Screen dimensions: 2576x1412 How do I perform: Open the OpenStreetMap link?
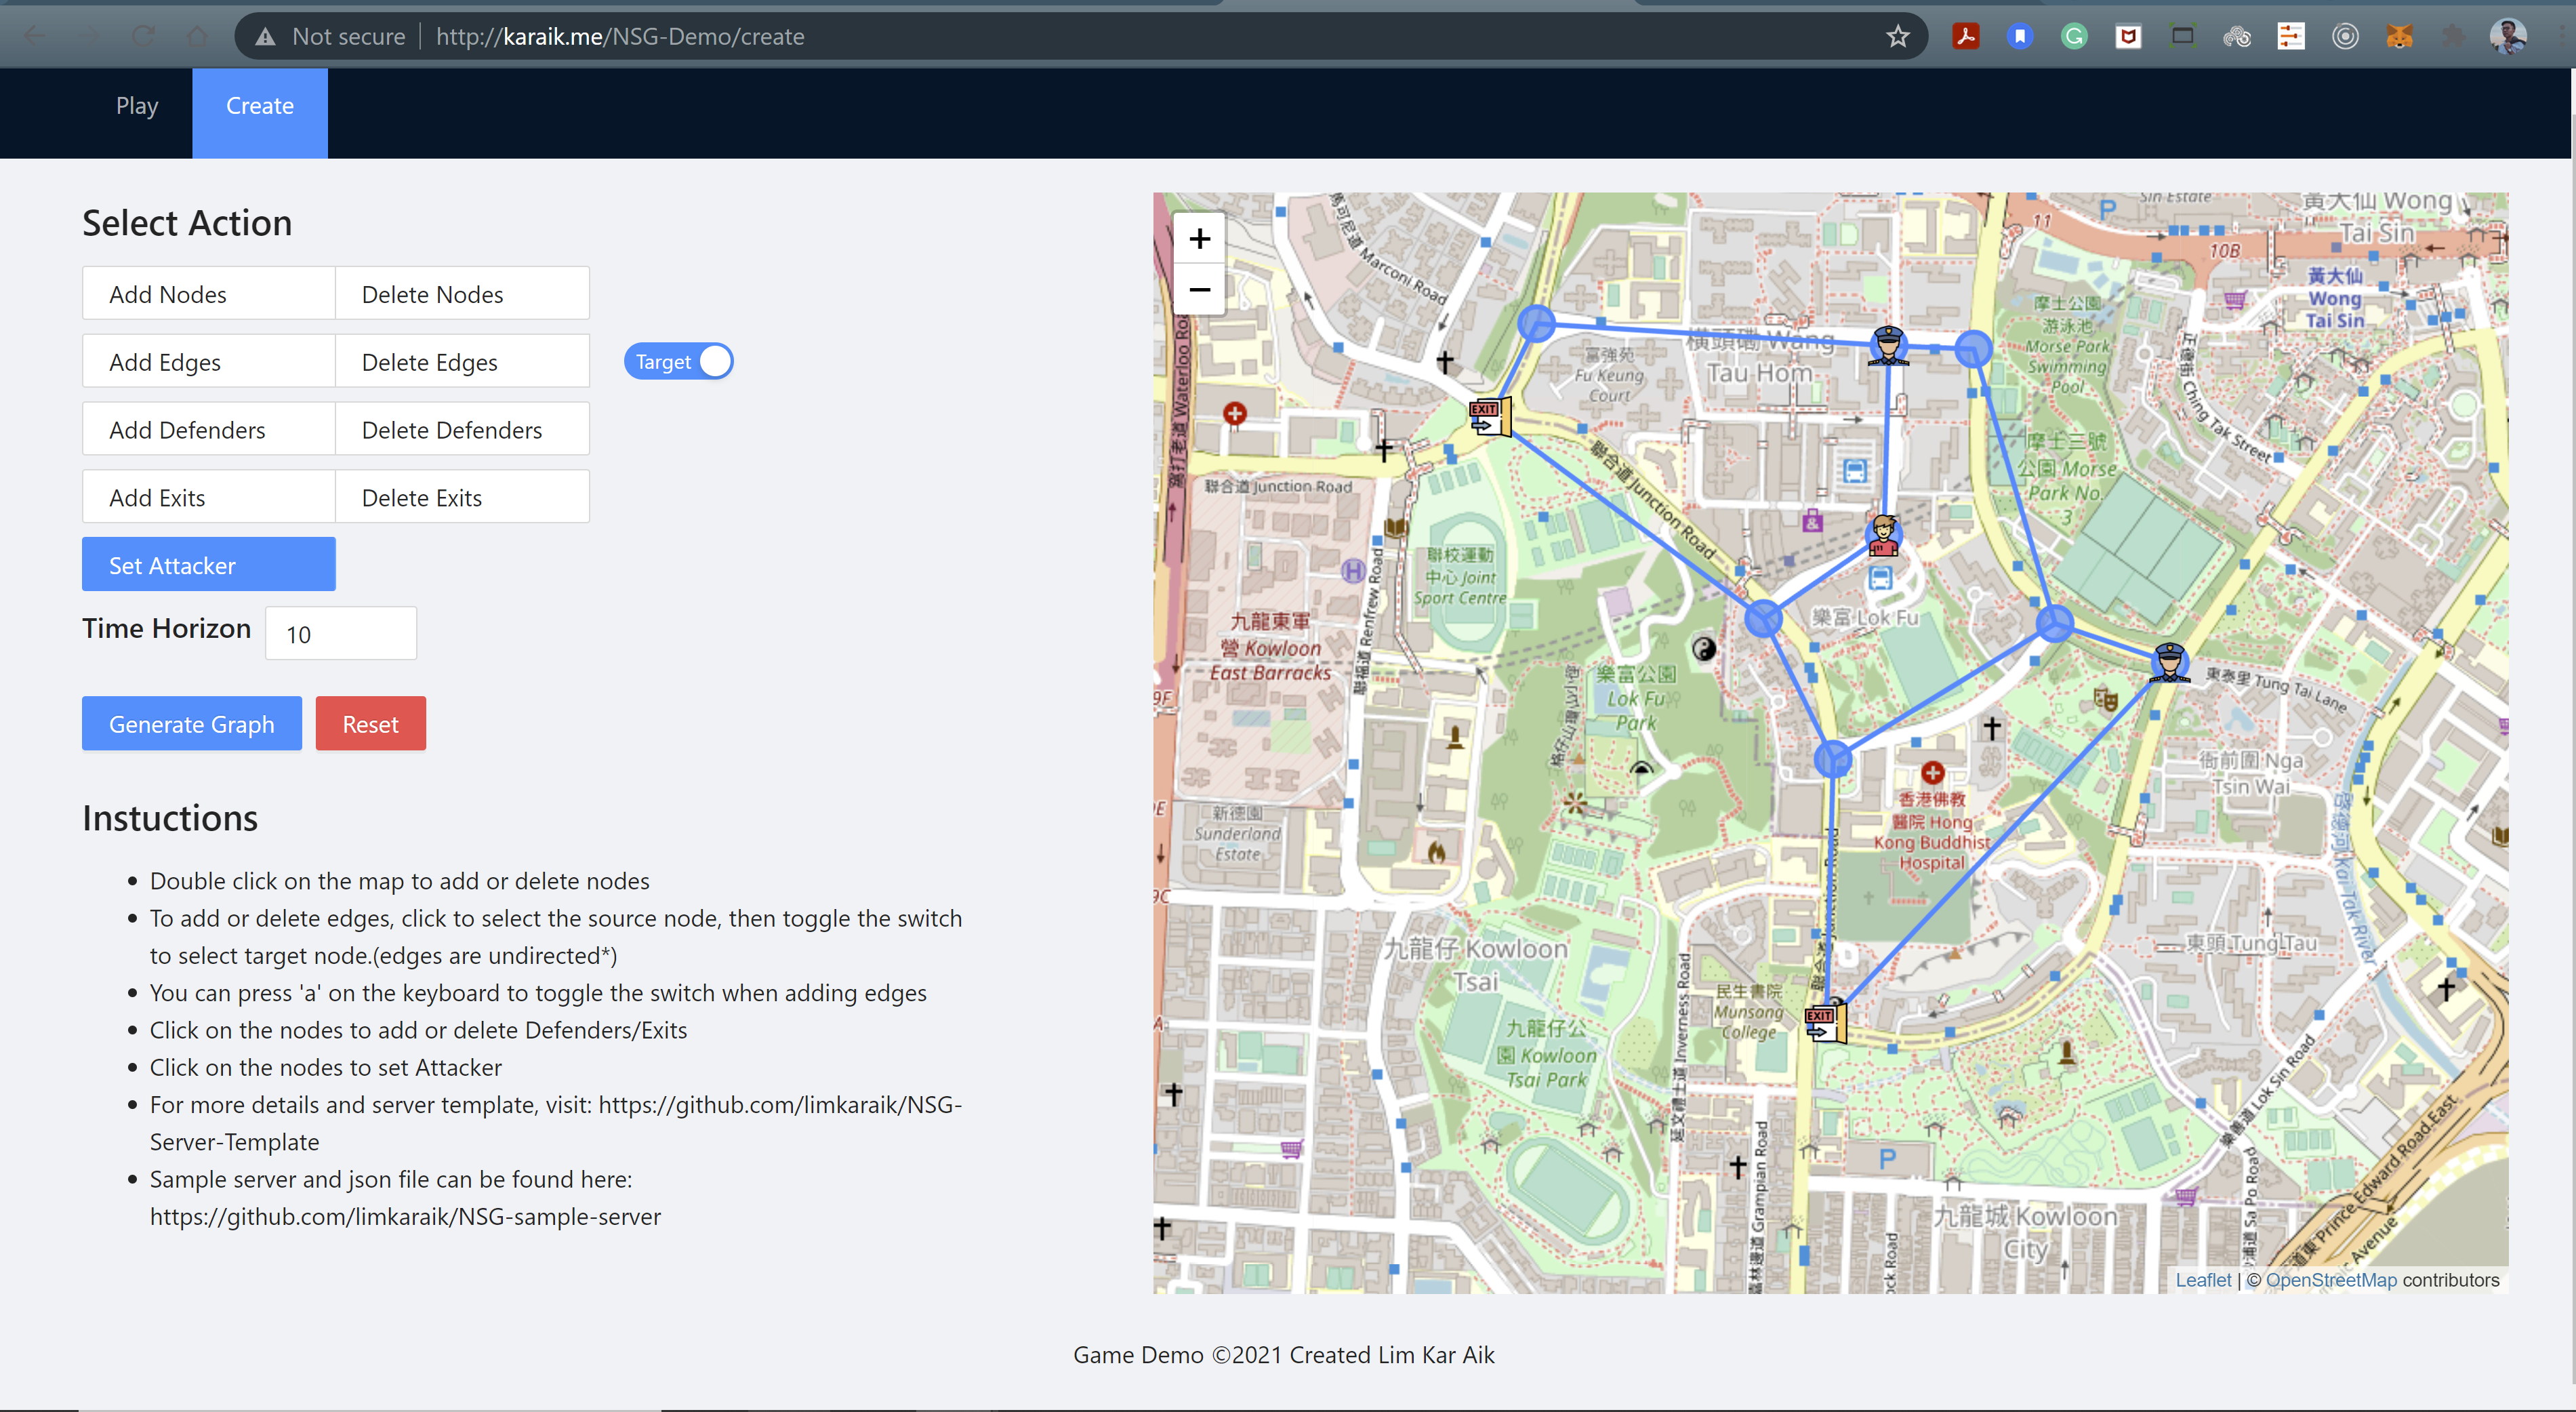point(2330,1280)
